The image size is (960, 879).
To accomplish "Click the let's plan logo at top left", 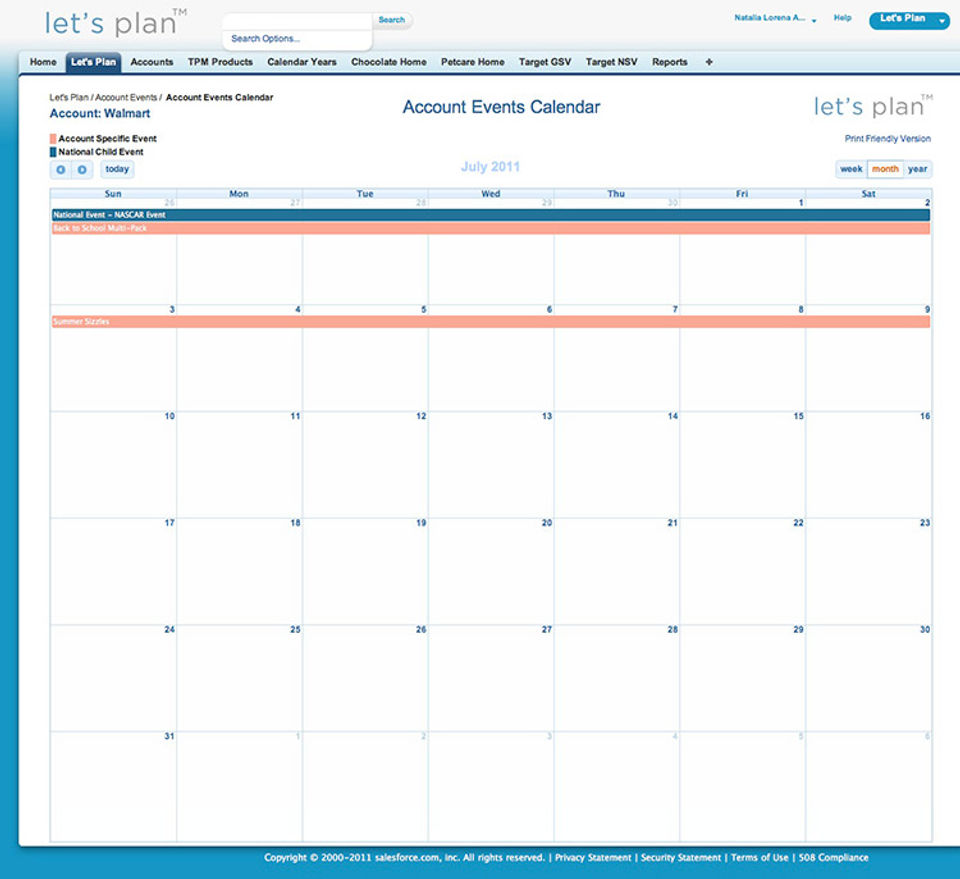I will pyautogui.click(x=115, y=23).
